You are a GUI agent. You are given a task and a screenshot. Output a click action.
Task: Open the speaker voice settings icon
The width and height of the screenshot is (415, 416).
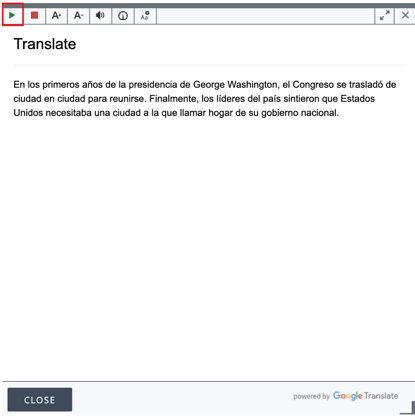100,15
